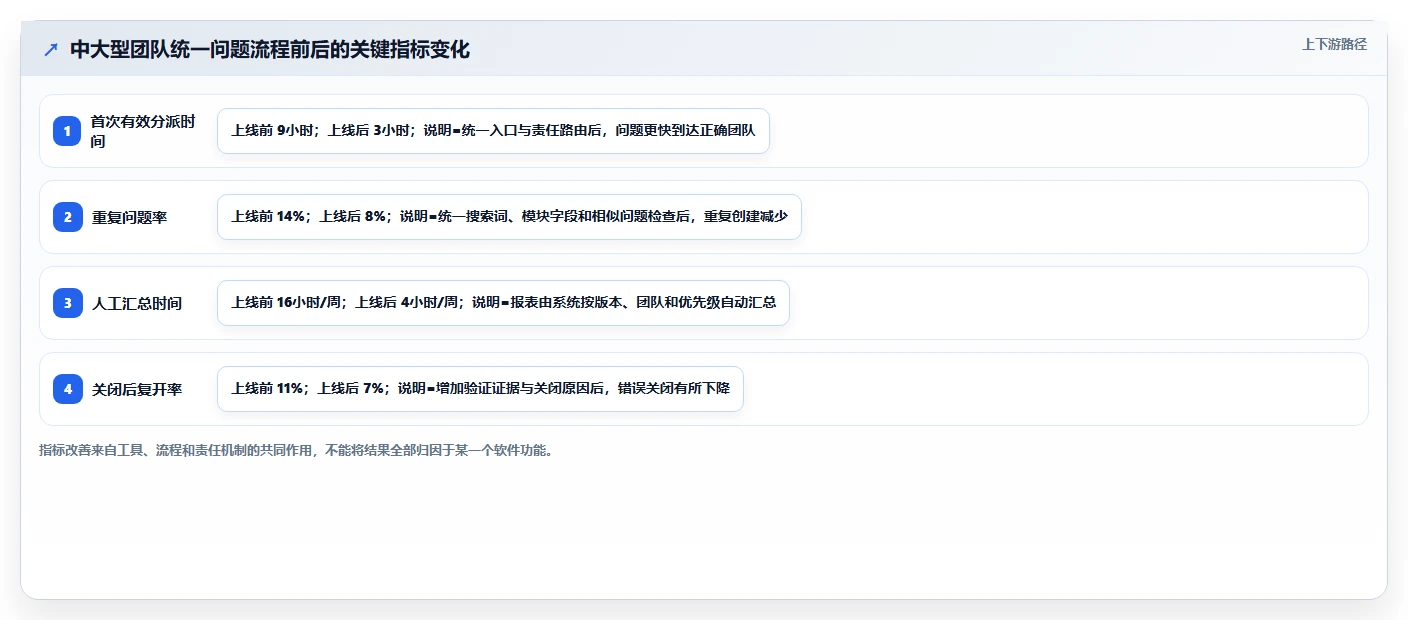Click the detail box starting 上线前 14%
The height and width of the screenshot is (620, 1408).
click(x=509, y=217)
